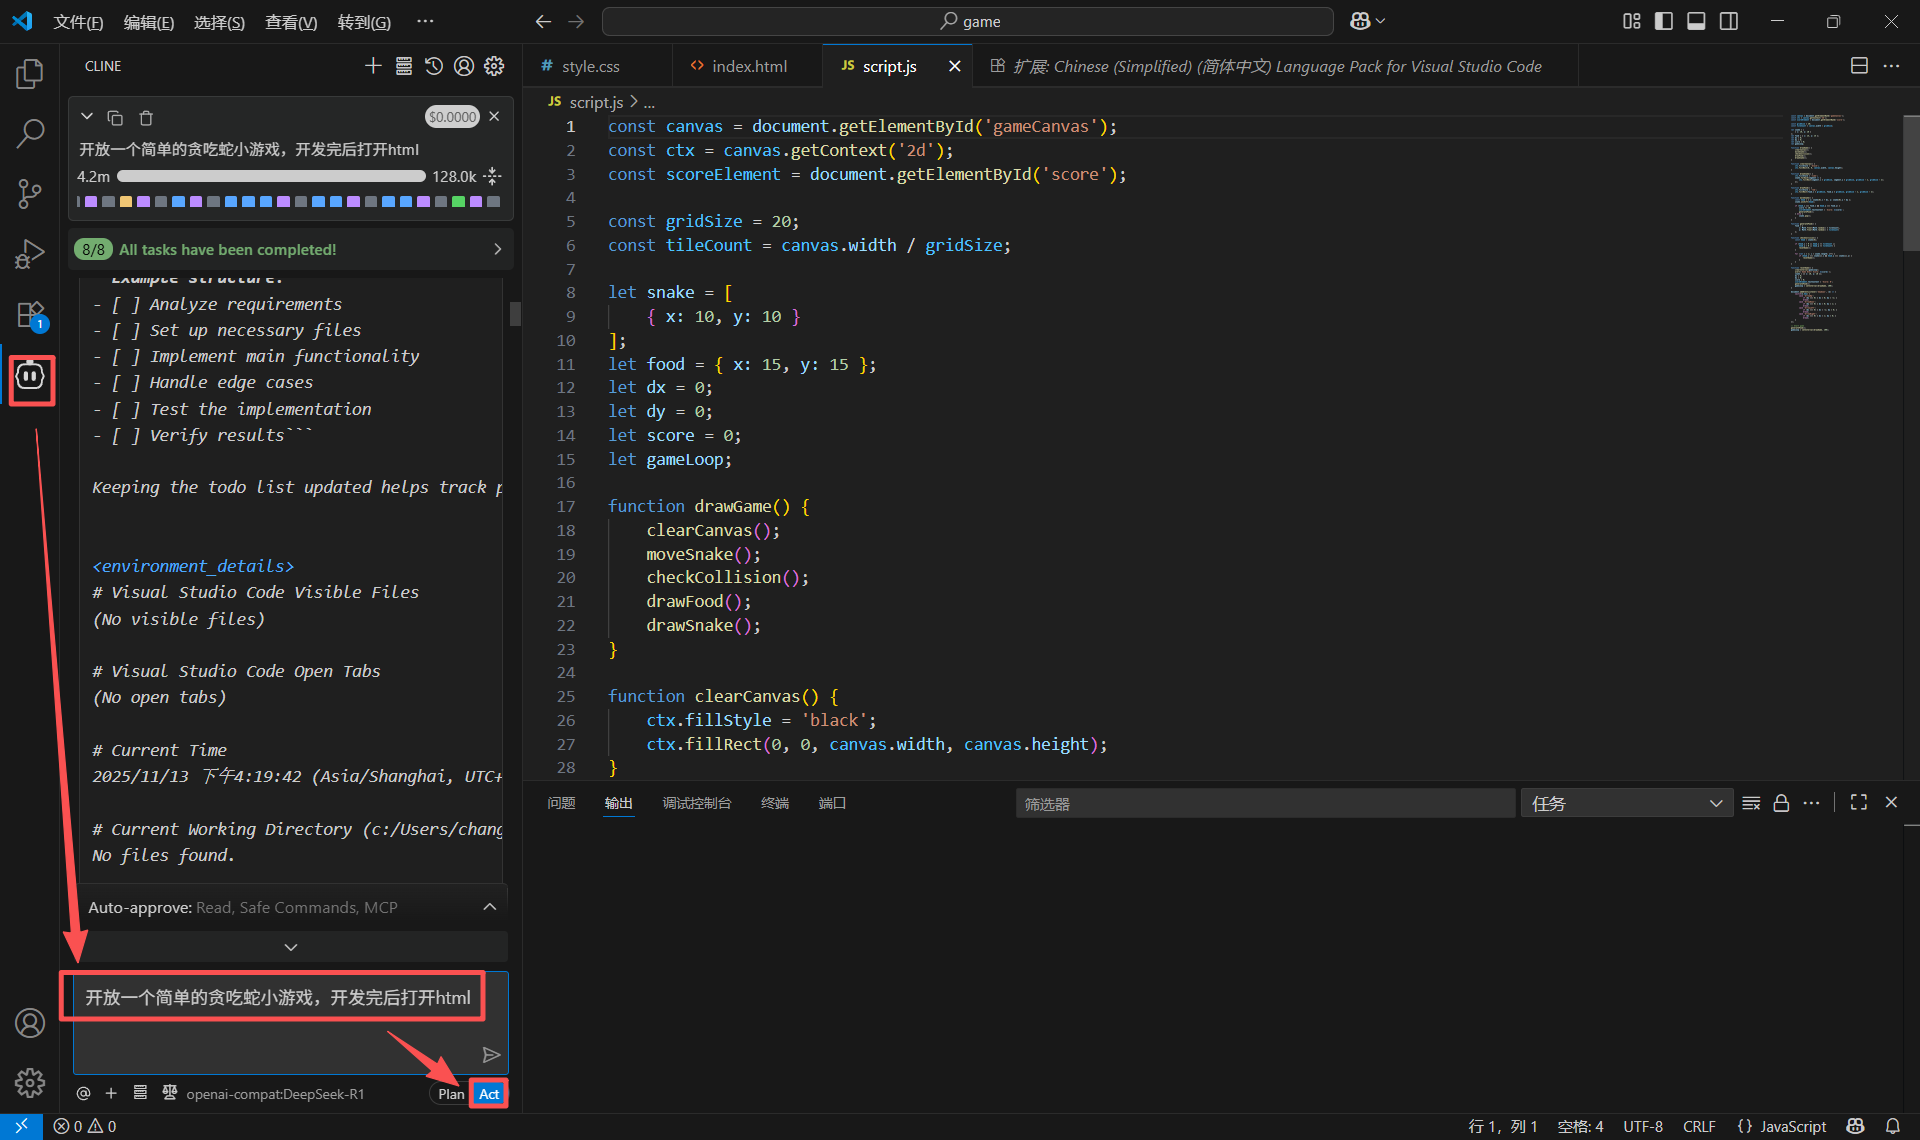Switch to the index.html editor tab
1920x1140 pixels.
click(748, 66)
